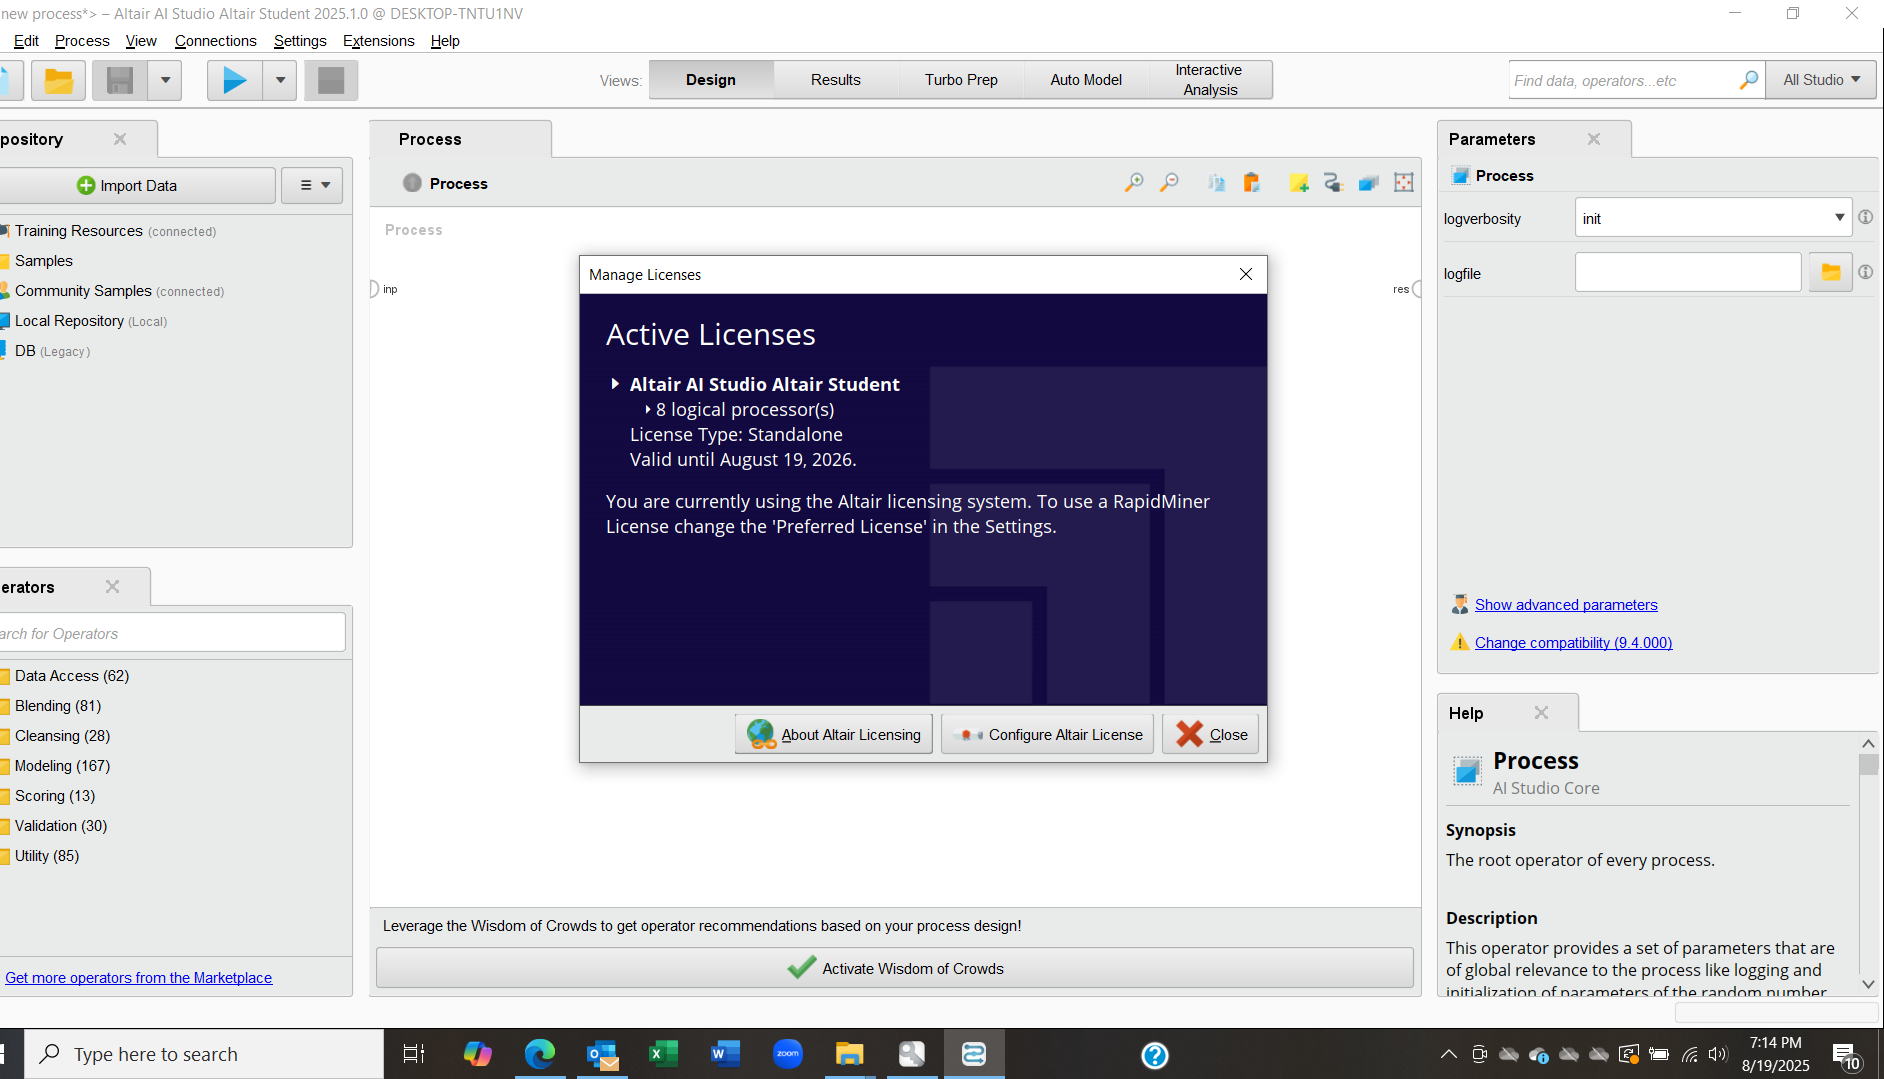Click the logverbosity info icon

(x=1865, y=217)
